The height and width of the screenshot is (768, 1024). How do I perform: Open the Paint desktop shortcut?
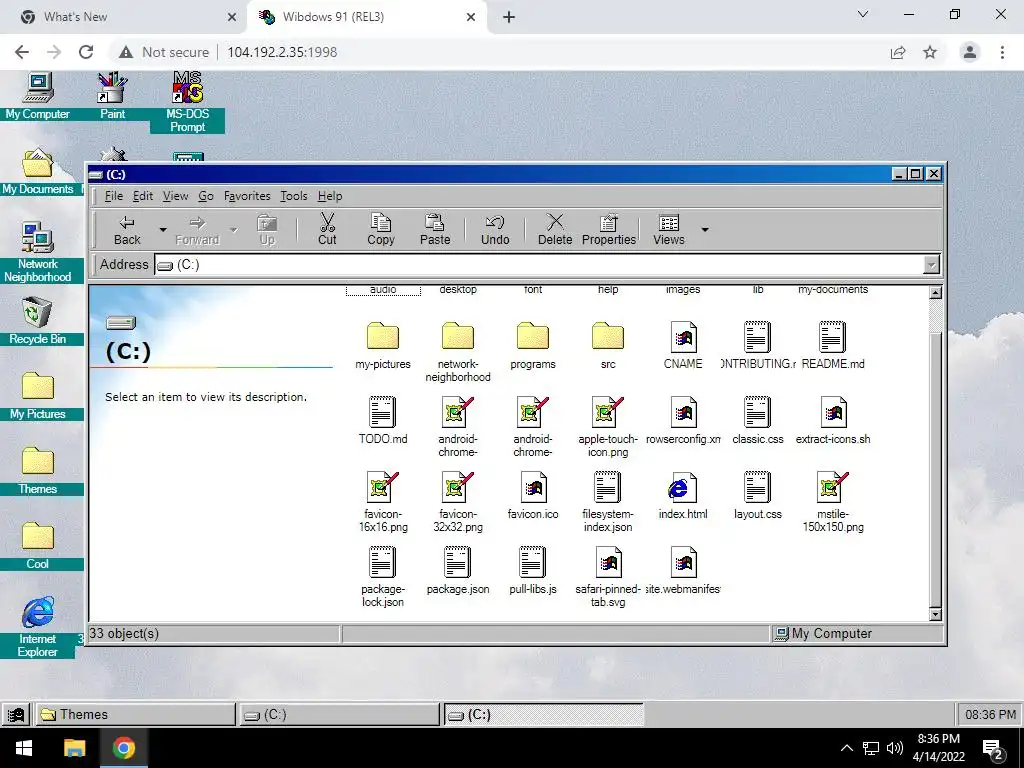pos(112,96)
